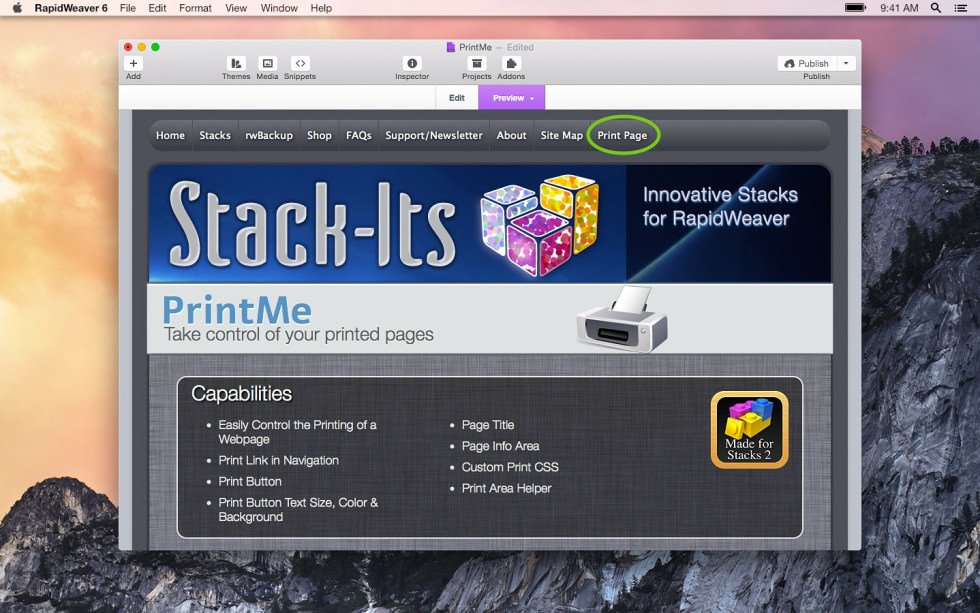Click the 9:41 AM clock
980x613 pixels.
click(899, 8)
